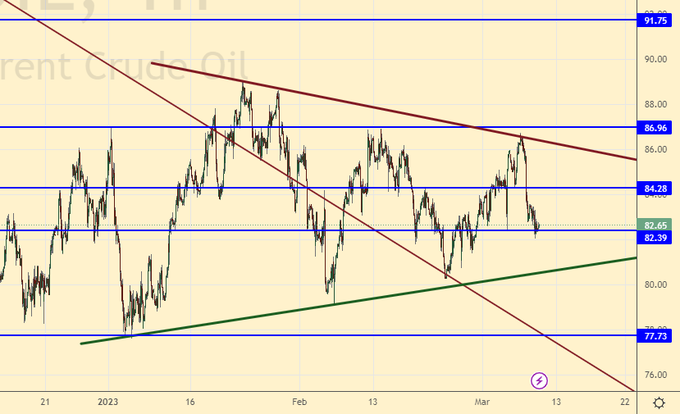
Task: Click the 22 date on time axis
Action: coord(624,402)
